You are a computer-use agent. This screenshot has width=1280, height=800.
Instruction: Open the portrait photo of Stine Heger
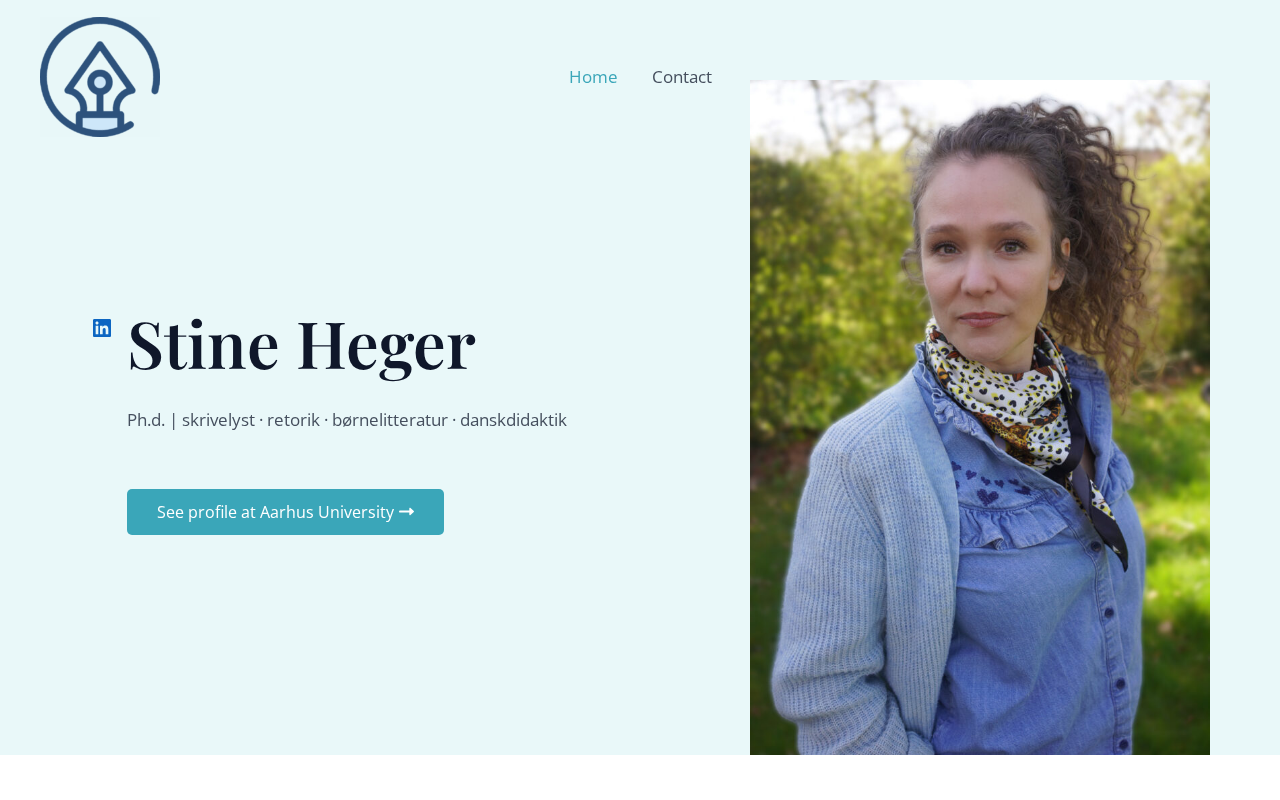click(980, 417)
